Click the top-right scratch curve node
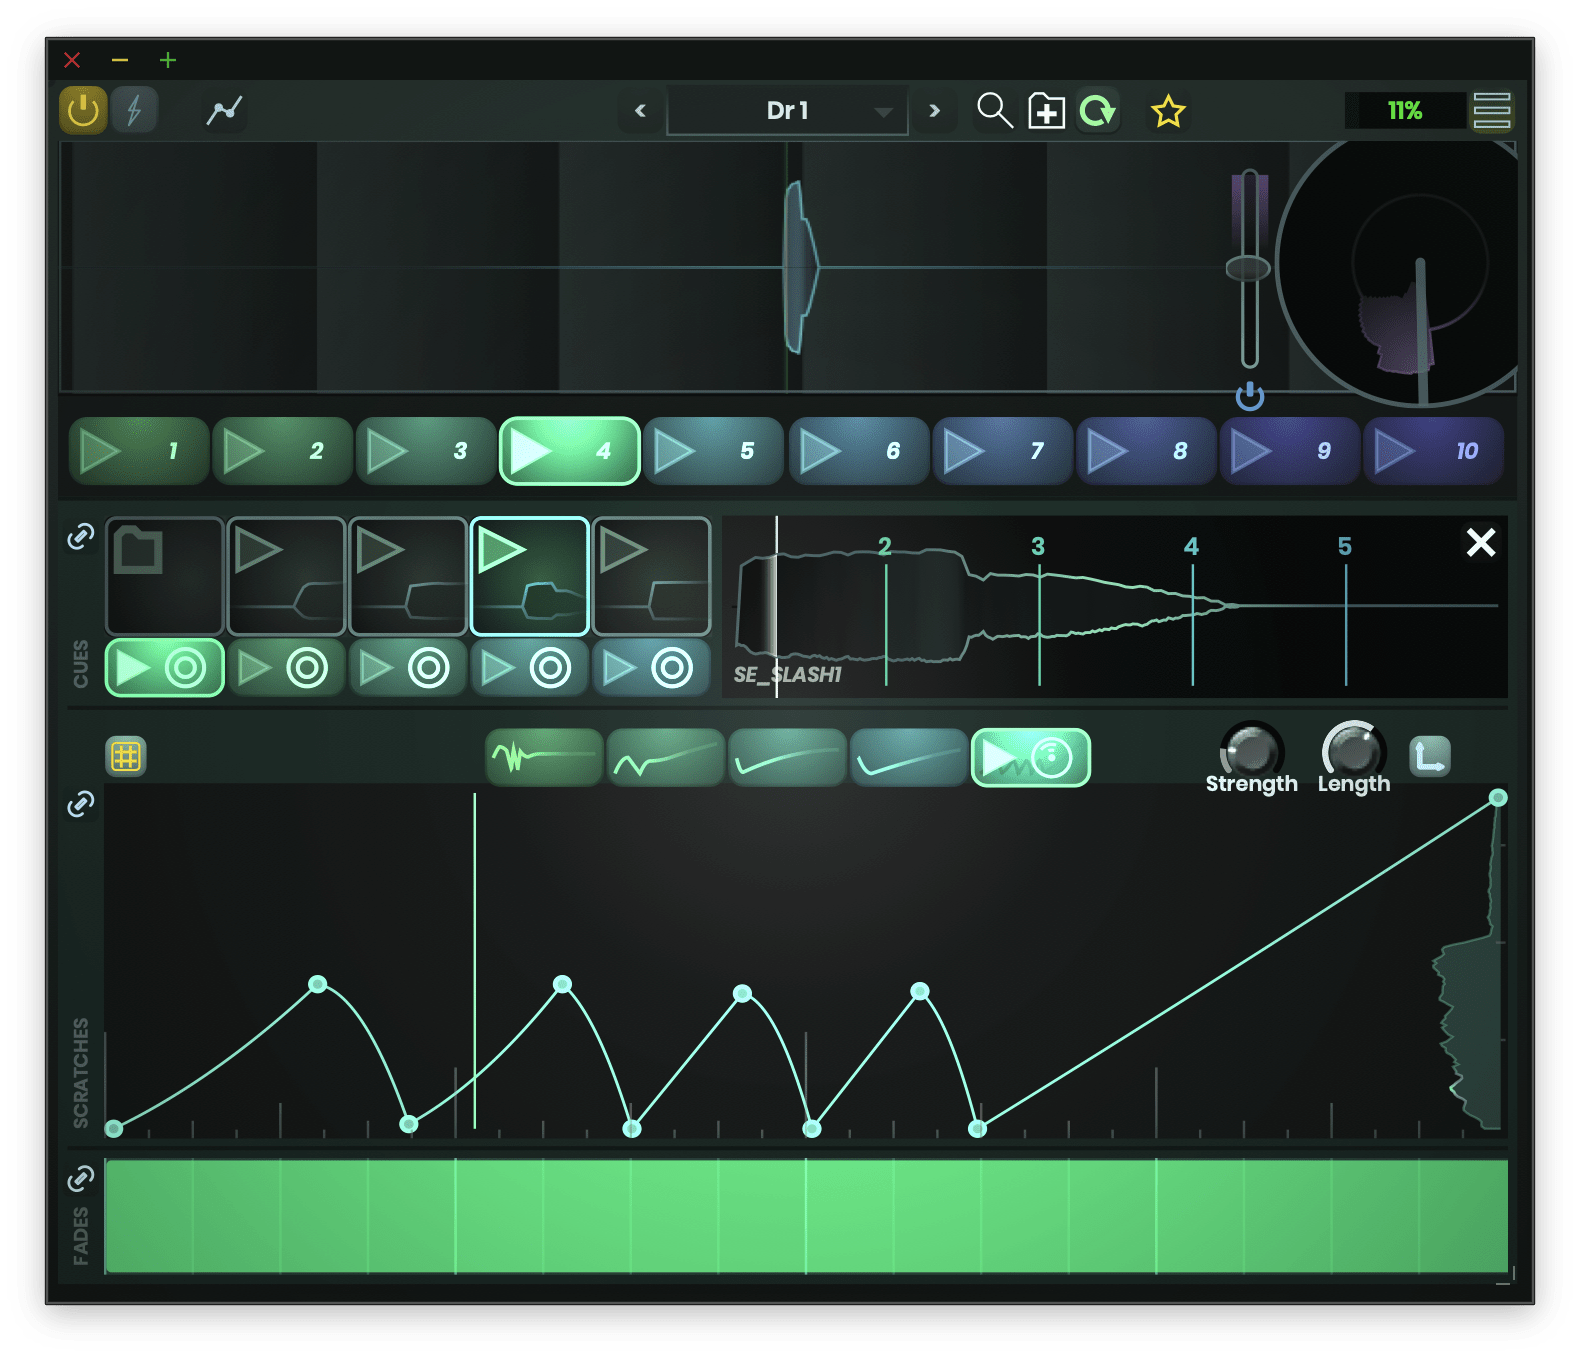1580x1358 pixels. [x=1498, y=798]
